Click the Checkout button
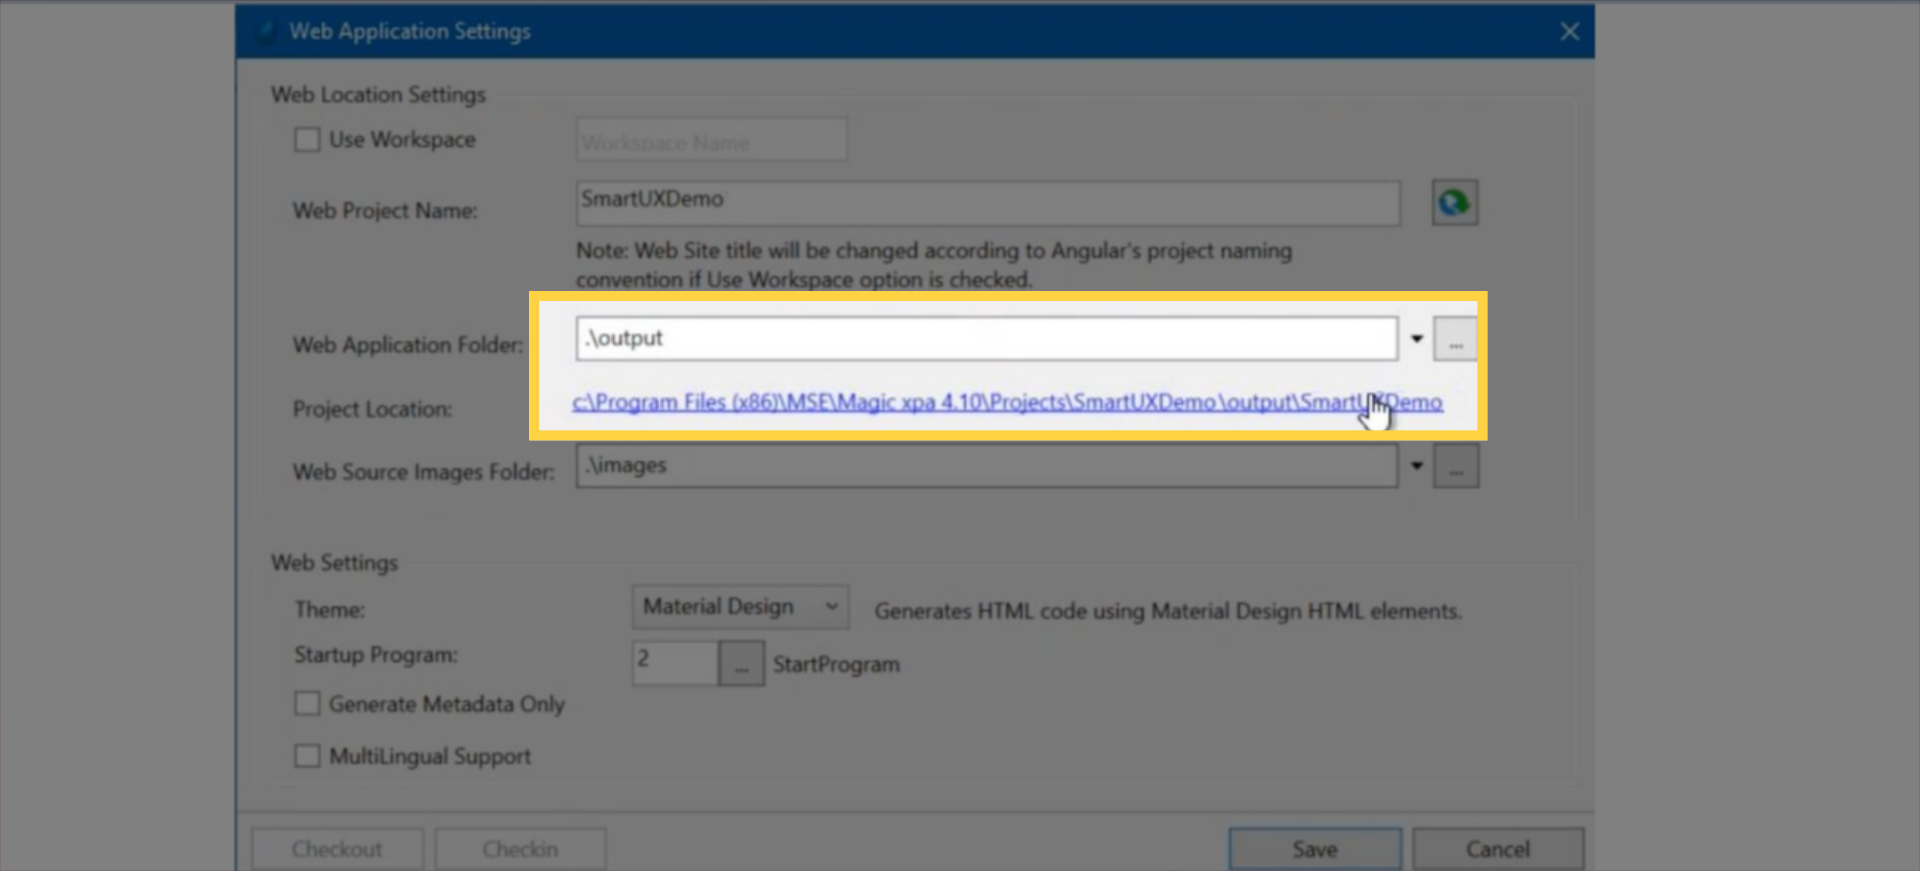1920x871 pixels. tap(337, 849)
